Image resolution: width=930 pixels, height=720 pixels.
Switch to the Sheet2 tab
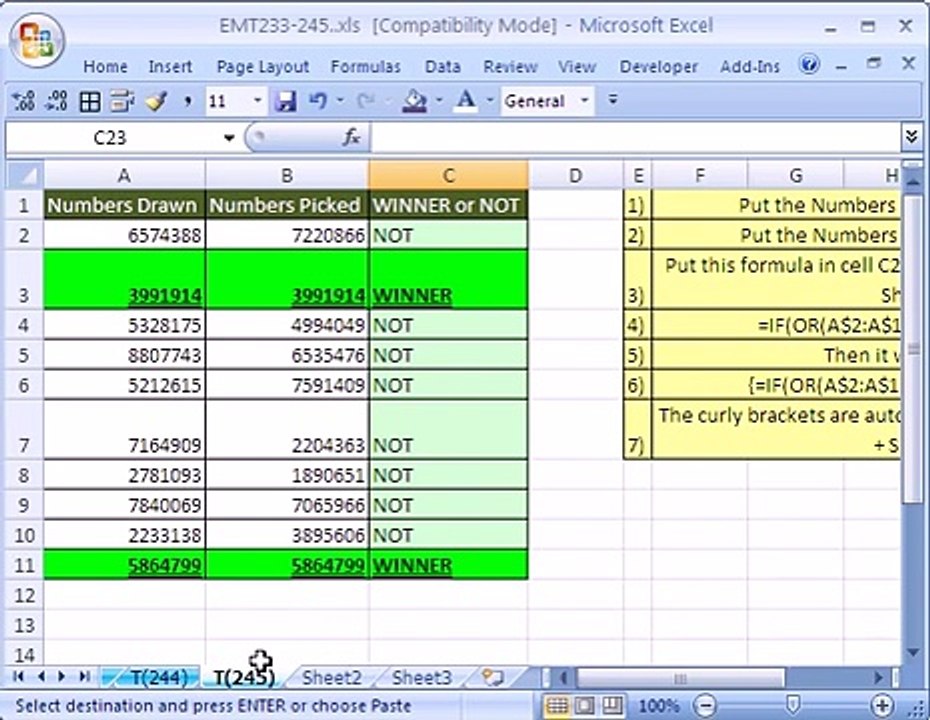tap(332, 677)
